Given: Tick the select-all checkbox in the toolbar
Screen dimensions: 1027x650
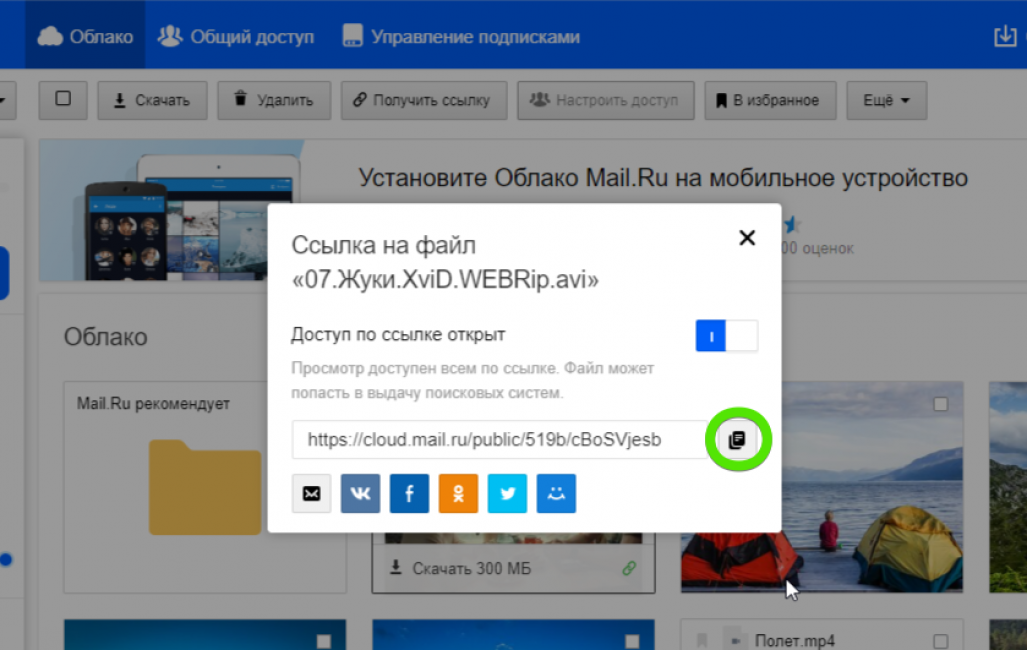Looking at the screenshot, I should click(x=63, y=99).
